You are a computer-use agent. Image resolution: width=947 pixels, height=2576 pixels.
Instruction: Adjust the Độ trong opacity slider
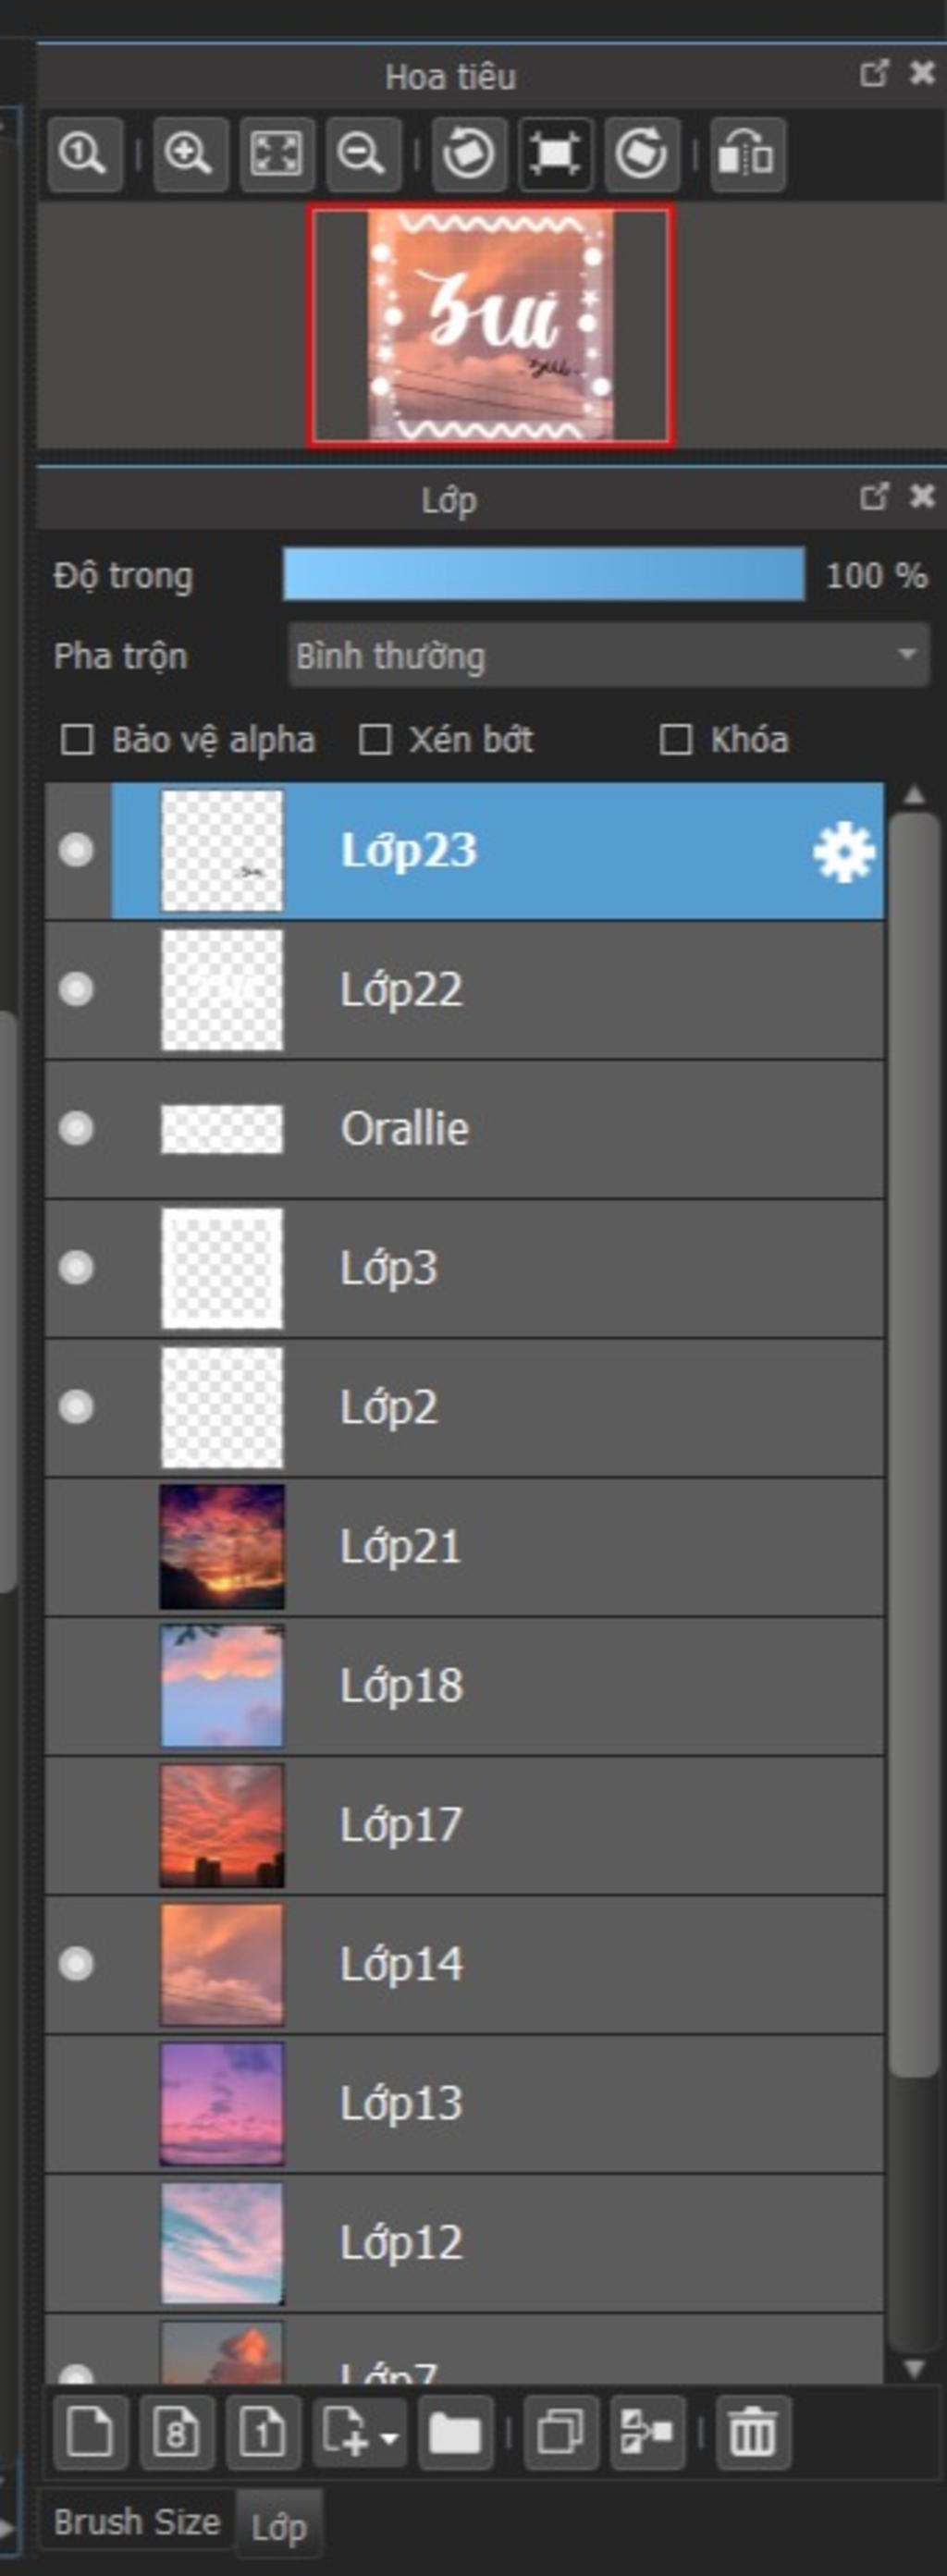544,574
